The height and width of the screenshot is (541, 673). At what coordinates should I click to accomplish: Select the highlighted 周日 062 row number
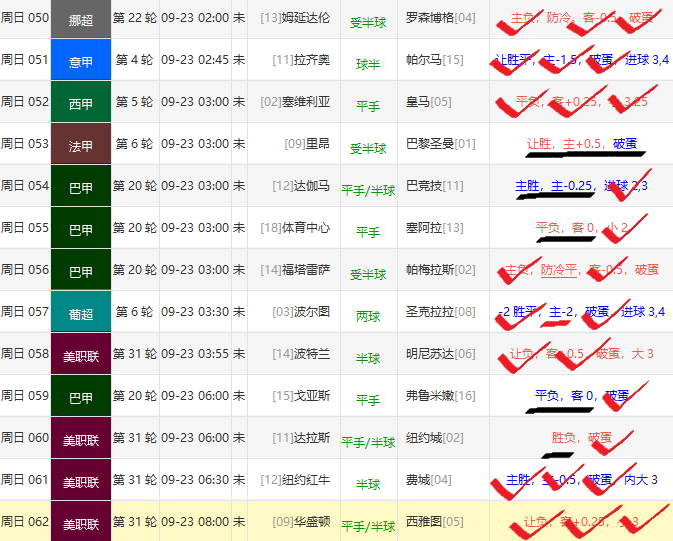(24, 522)
